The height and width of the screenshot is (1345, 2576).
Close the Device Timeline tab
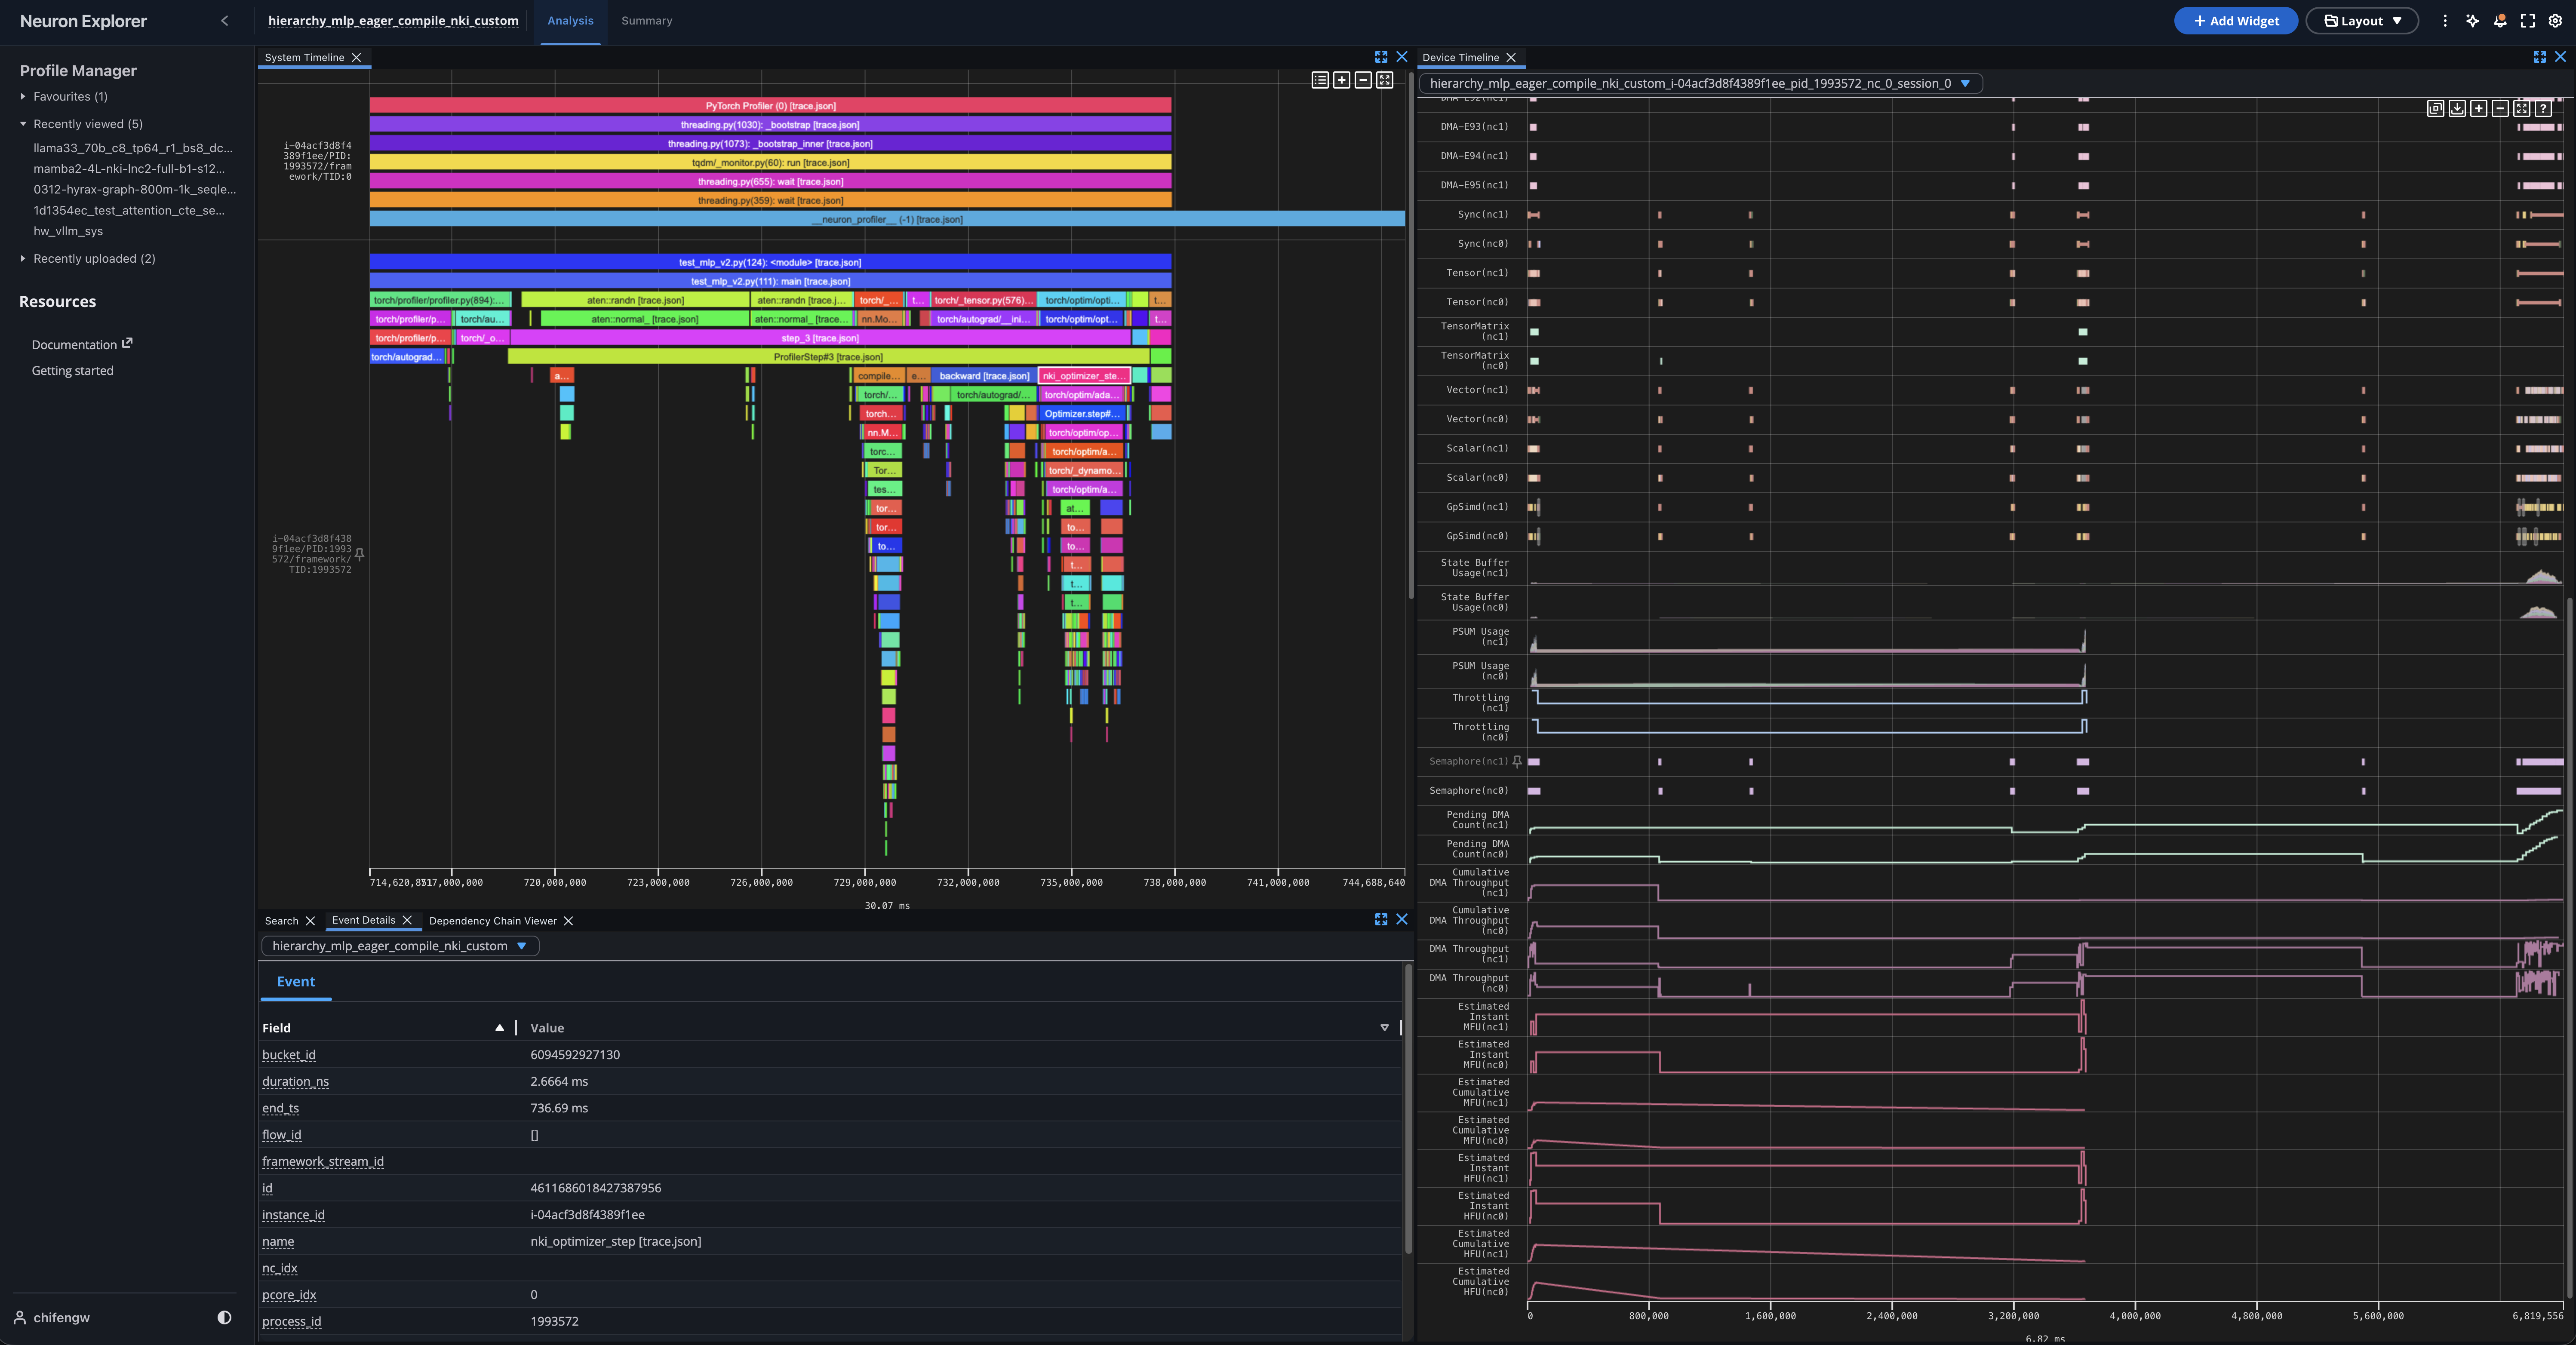point(1511,58)
